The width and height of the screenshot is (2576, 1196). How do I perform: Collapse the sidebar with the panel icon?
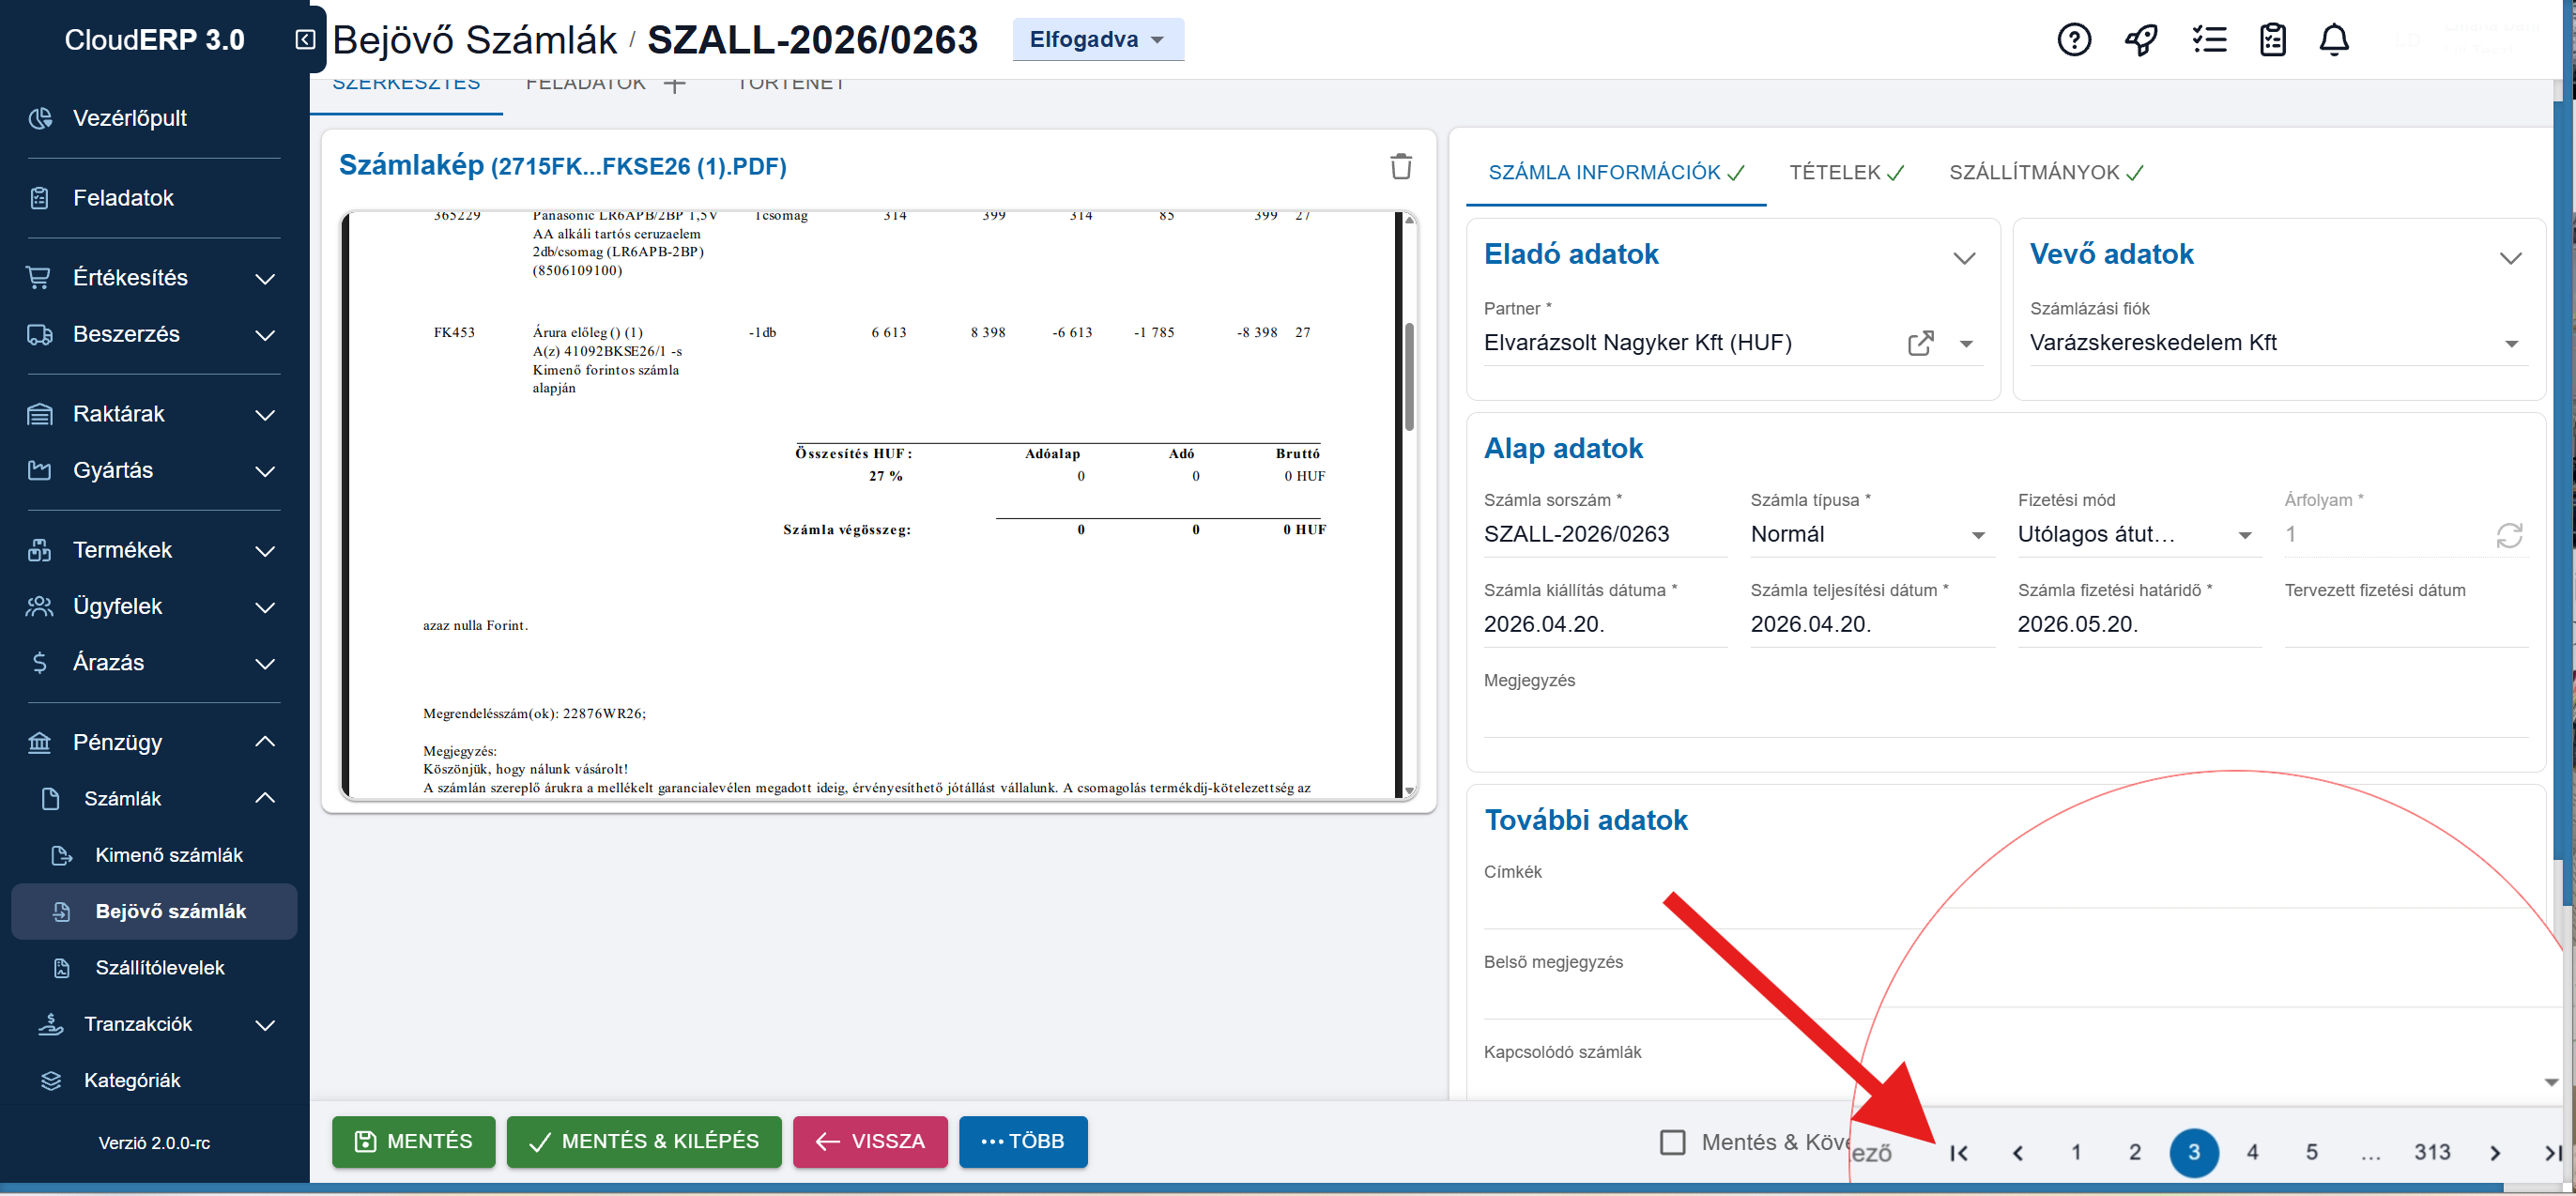305,39
